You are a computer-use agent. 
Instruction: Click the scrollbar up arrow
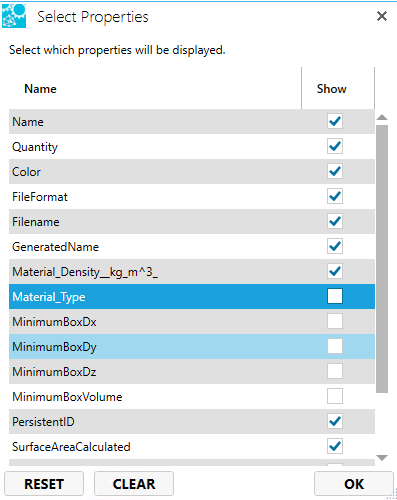tap(382, 117)
